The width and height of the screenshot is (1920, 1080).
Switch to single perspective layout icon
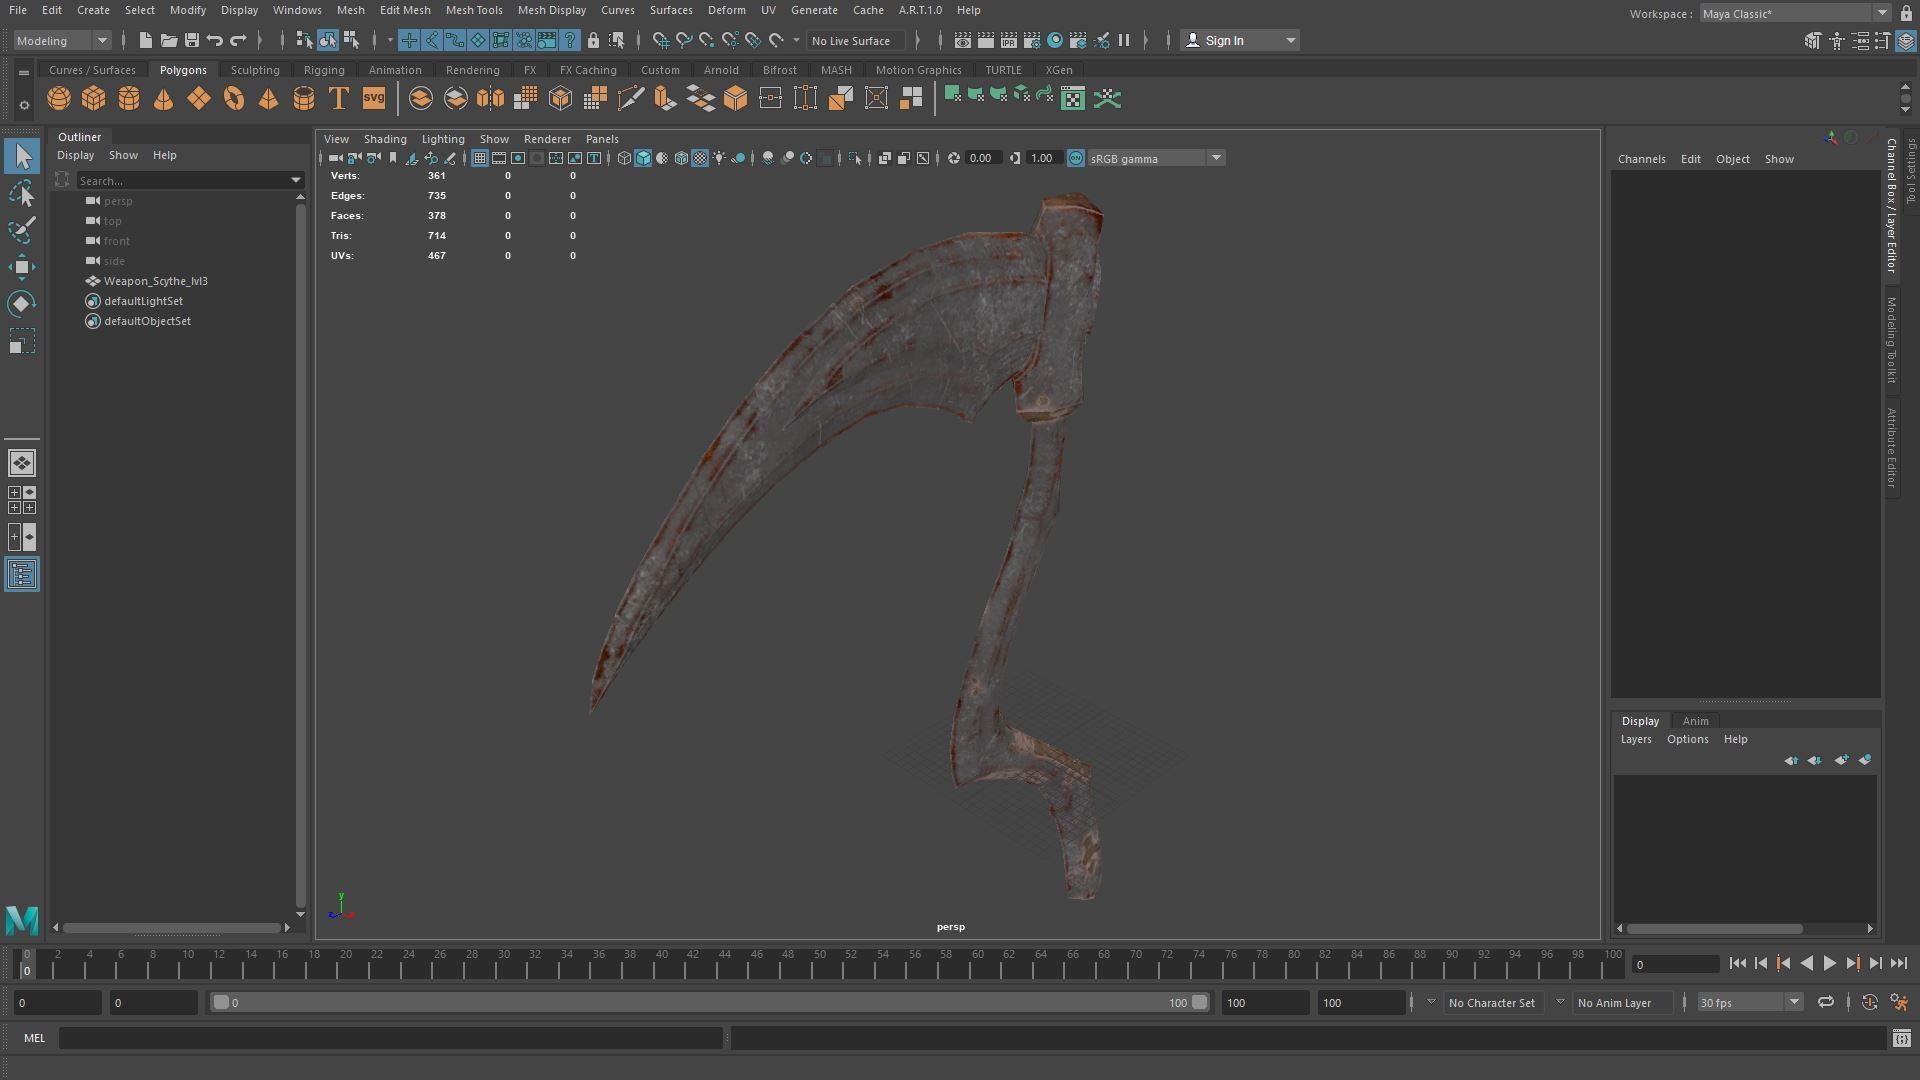click(22, 463)
